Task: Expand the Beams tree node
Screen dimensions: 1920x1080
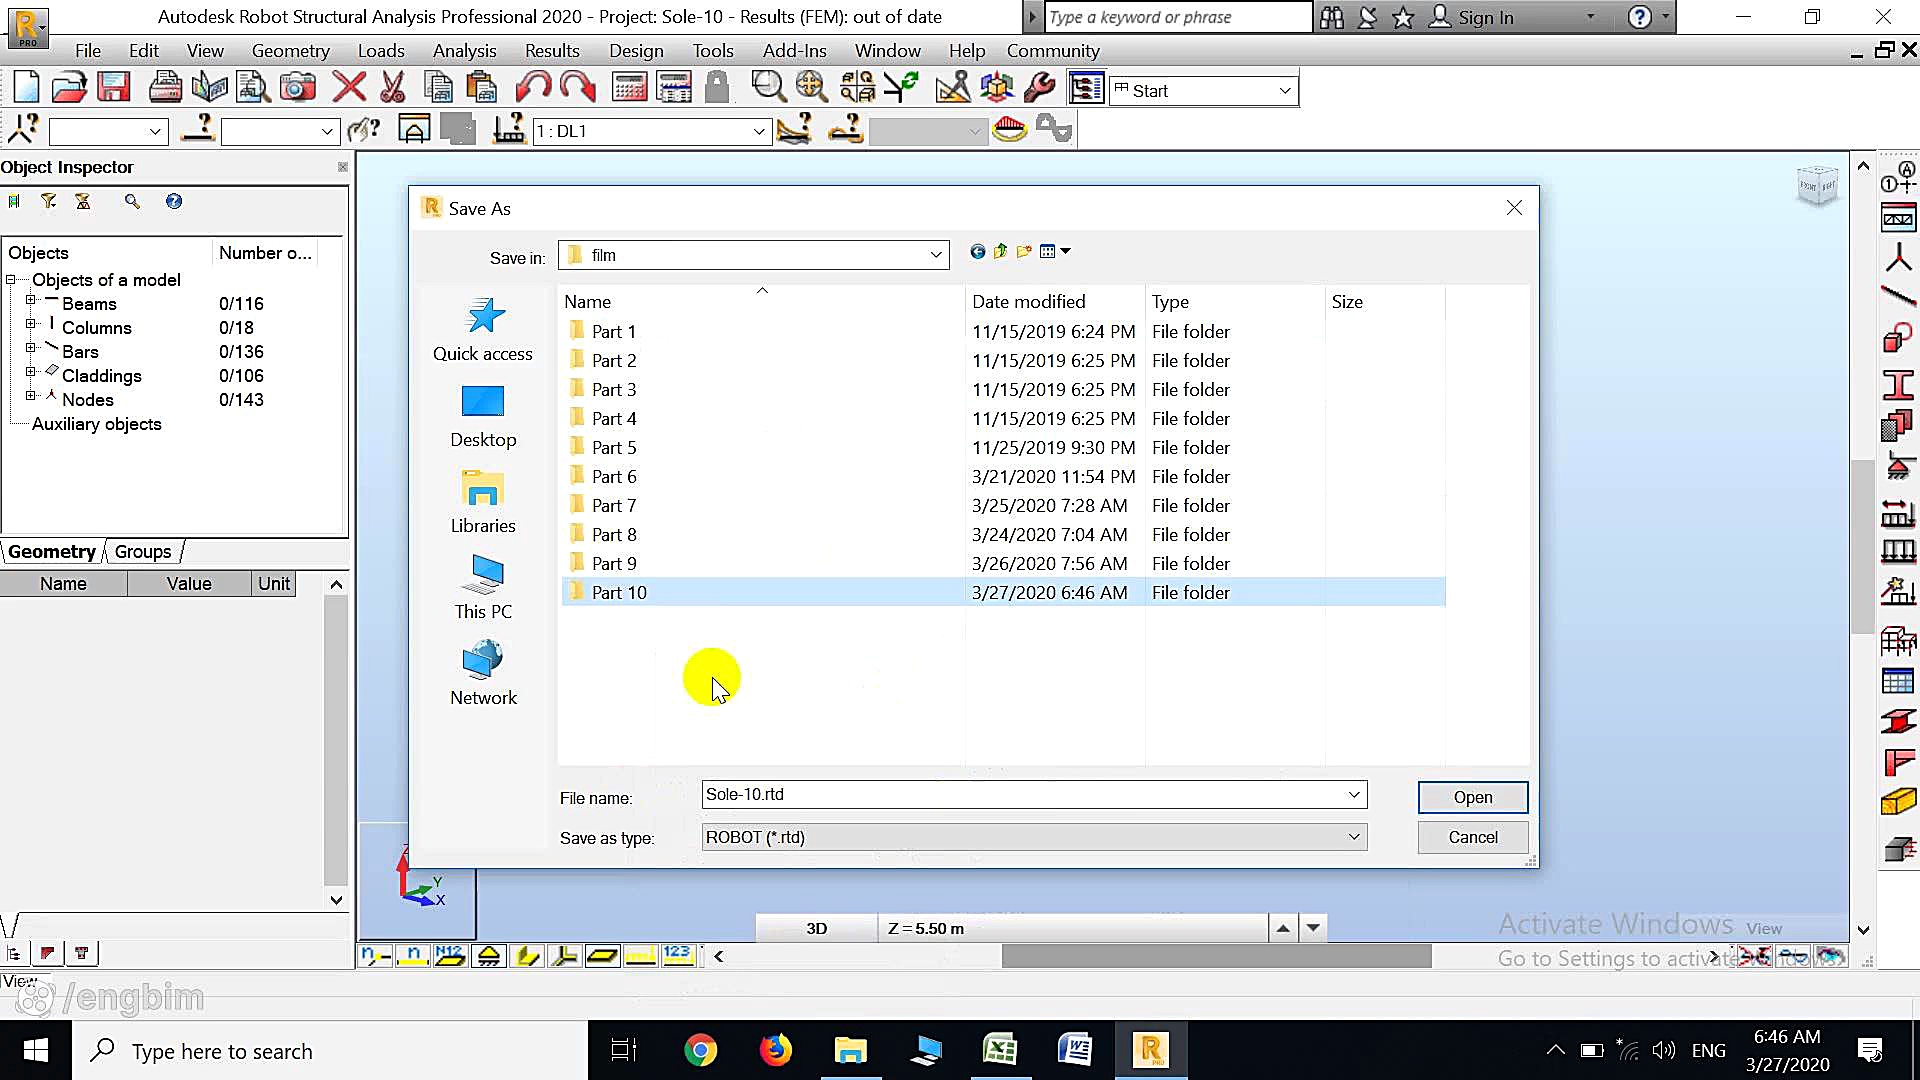Action: click(30, 300)
